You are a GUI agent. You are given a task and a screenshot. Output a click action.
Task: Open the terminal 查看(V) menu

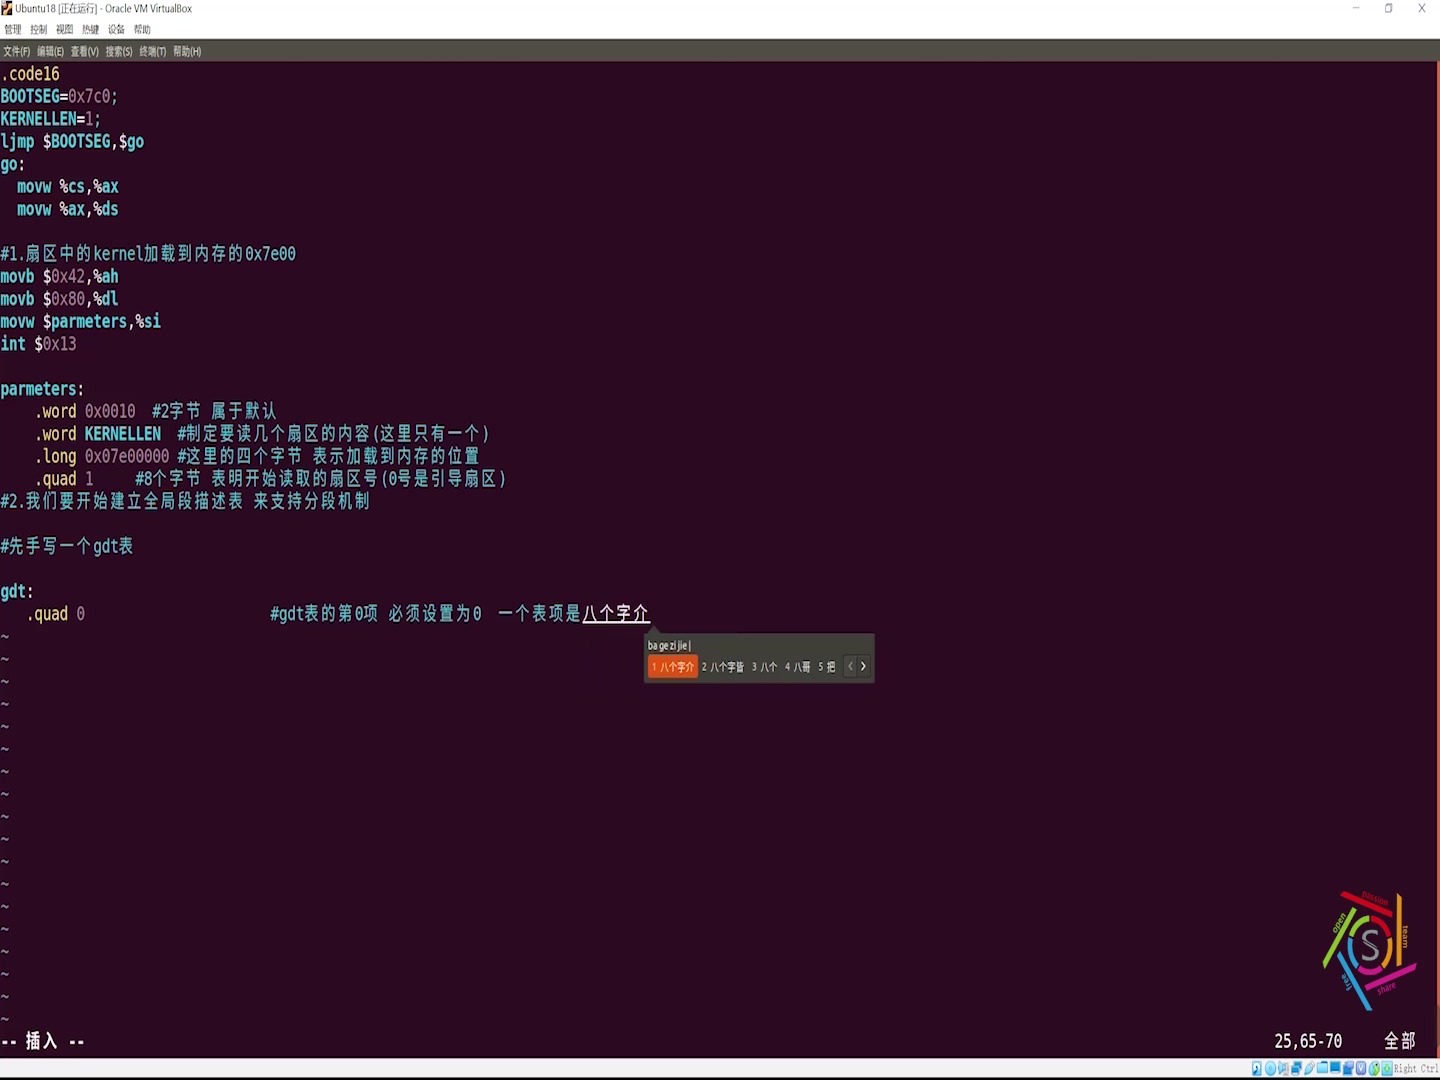(x=84, y=51)
